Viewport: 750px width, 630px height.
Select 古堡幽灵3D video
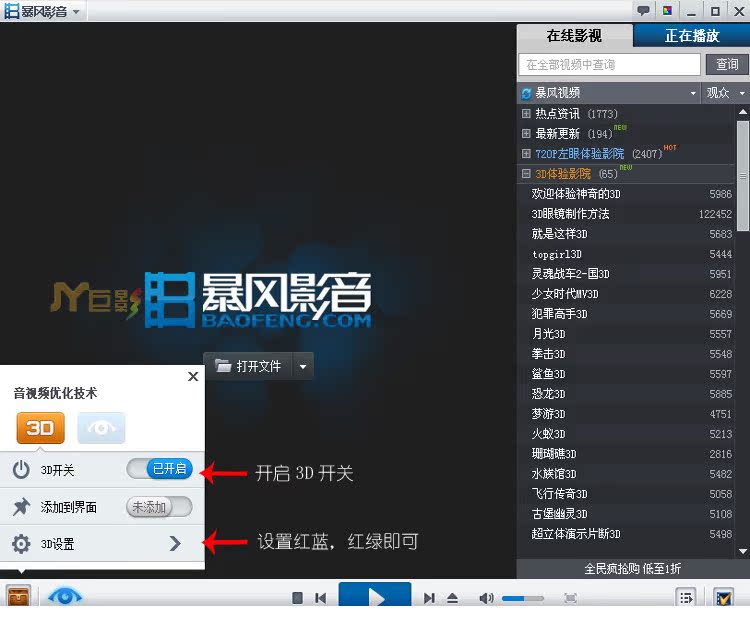tap(626, 514)
